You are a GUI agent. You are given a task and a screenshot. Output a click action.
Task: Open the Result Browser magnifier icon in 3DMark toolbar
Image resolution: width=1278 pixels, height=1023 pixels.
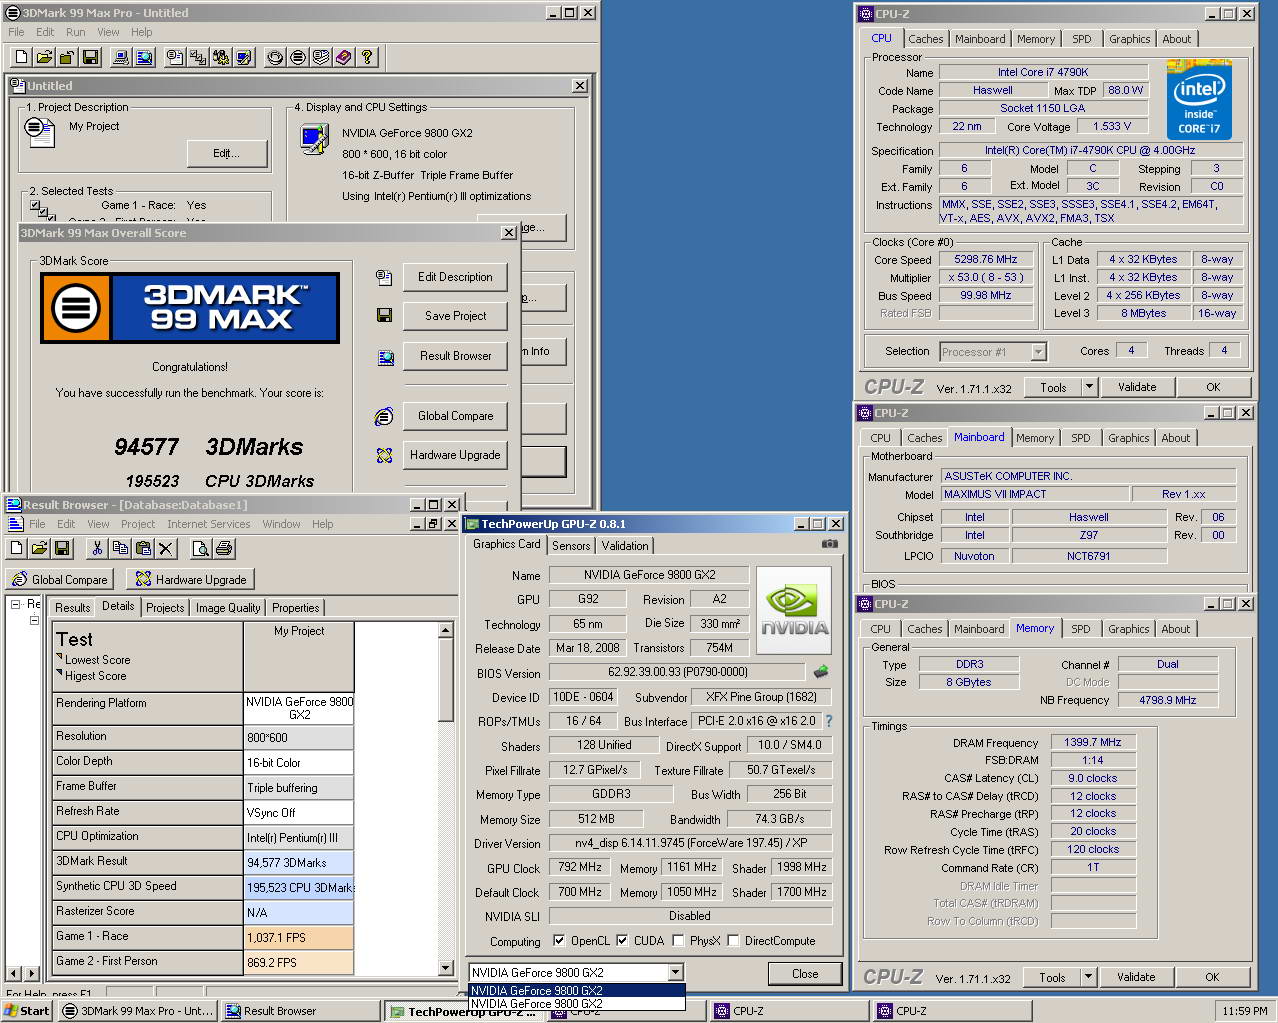(x=144, y=57)
